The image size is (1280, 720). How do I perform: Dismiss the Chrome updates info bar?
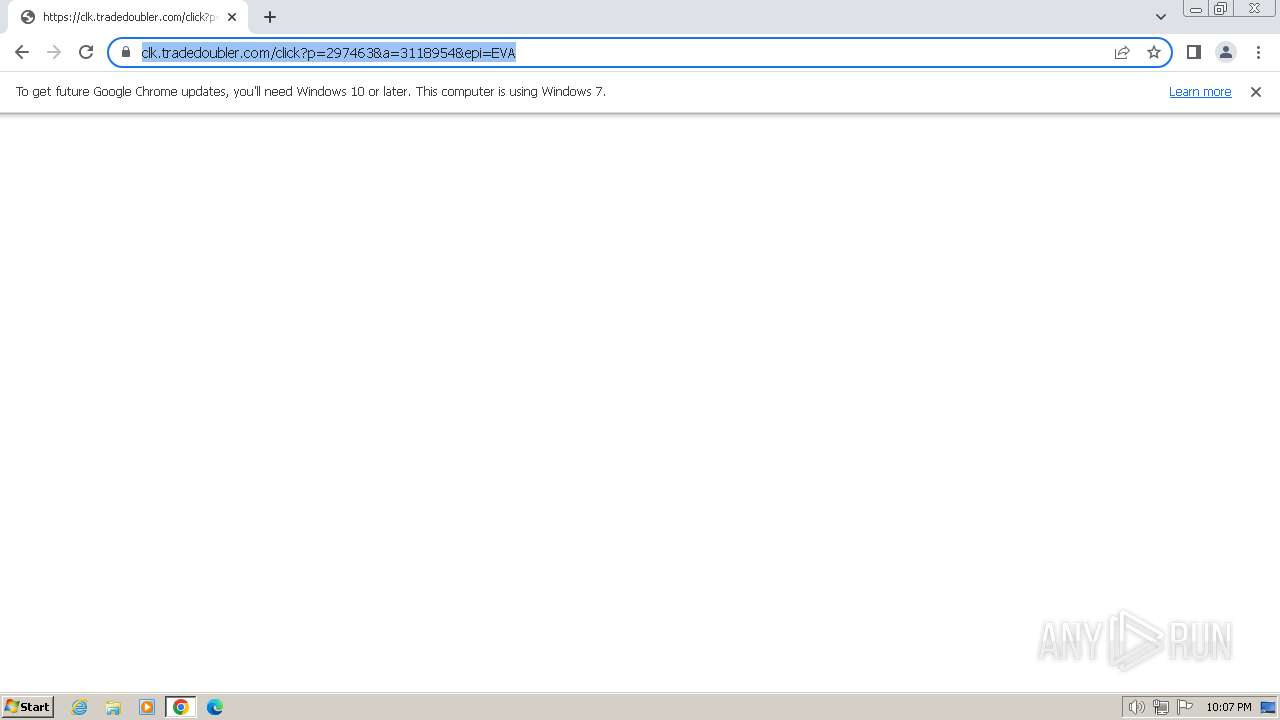(x=1256, y=92)
